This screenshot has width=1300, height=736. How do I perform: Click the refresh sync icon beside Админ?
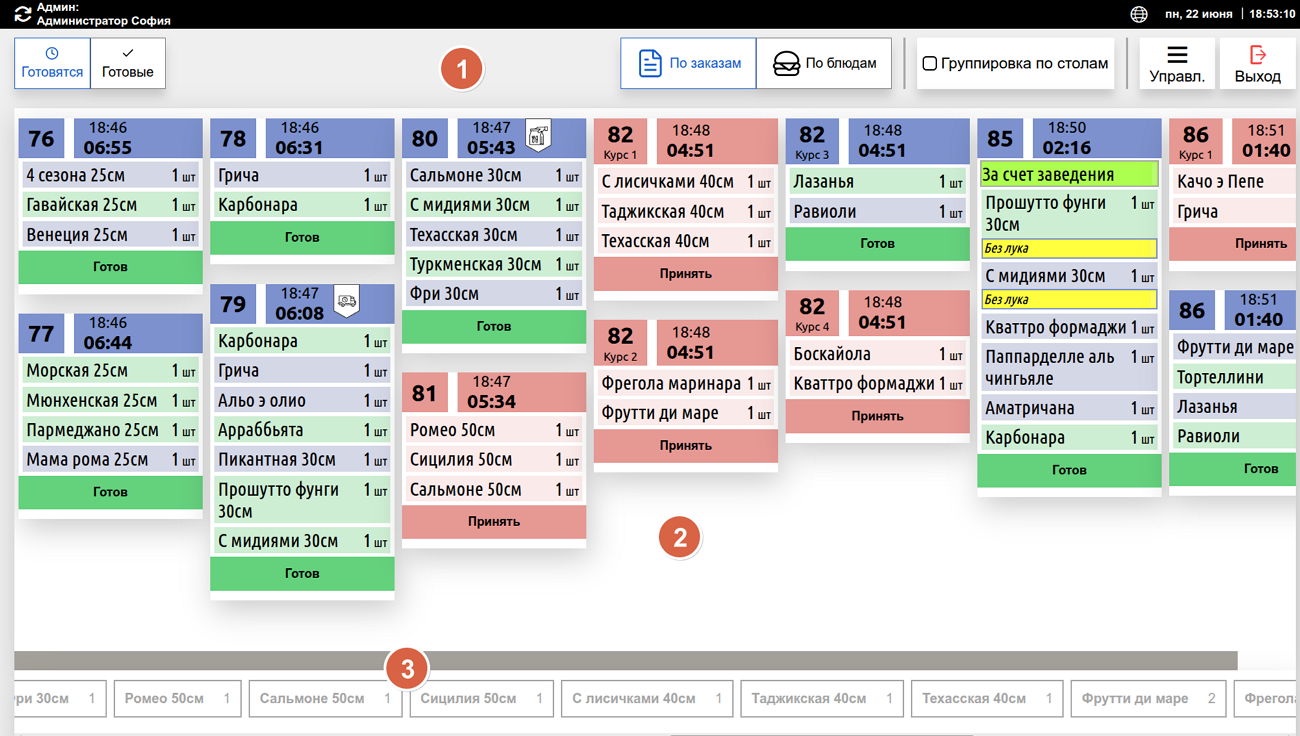coord(22,14)
